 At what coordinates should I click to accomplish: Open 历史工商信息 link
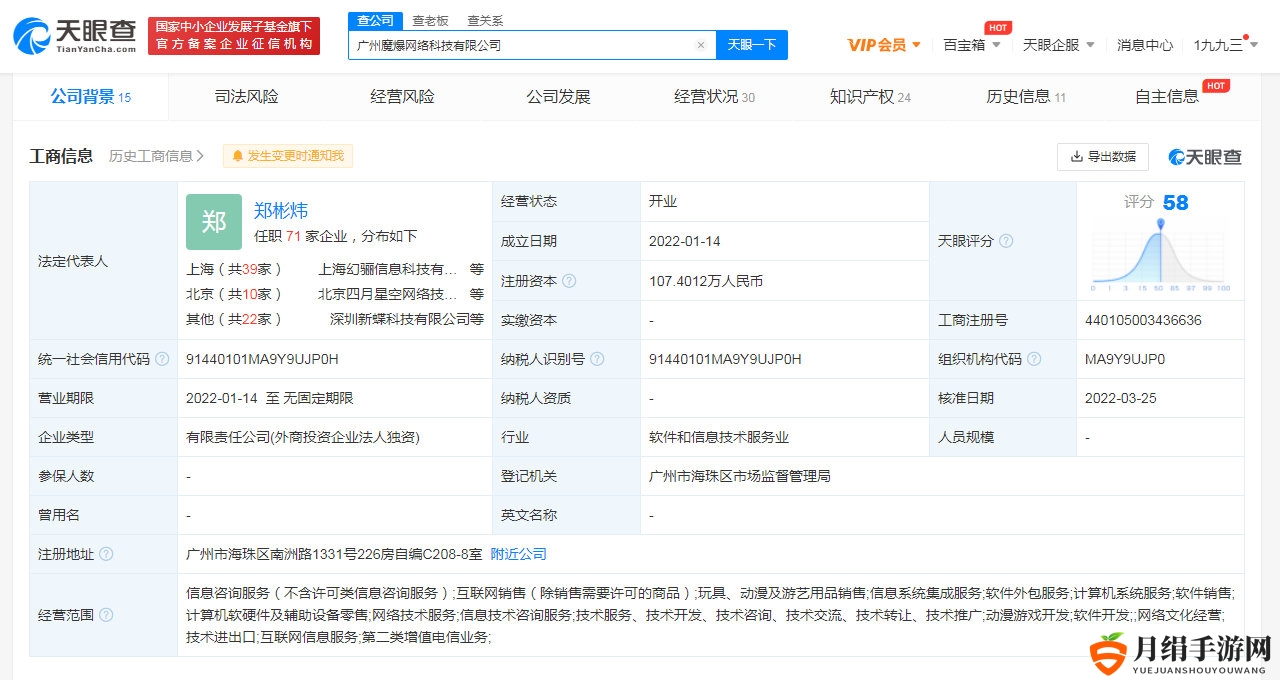(x=157, y=156)
